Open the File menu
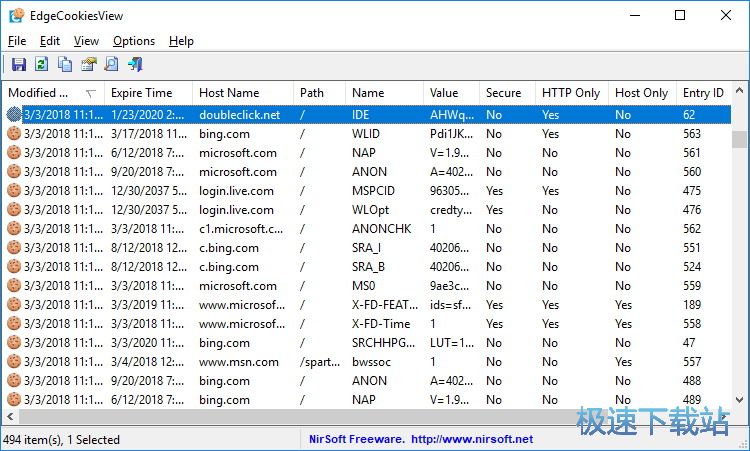This screenshot has width=750, height=451. pos(17,41)
